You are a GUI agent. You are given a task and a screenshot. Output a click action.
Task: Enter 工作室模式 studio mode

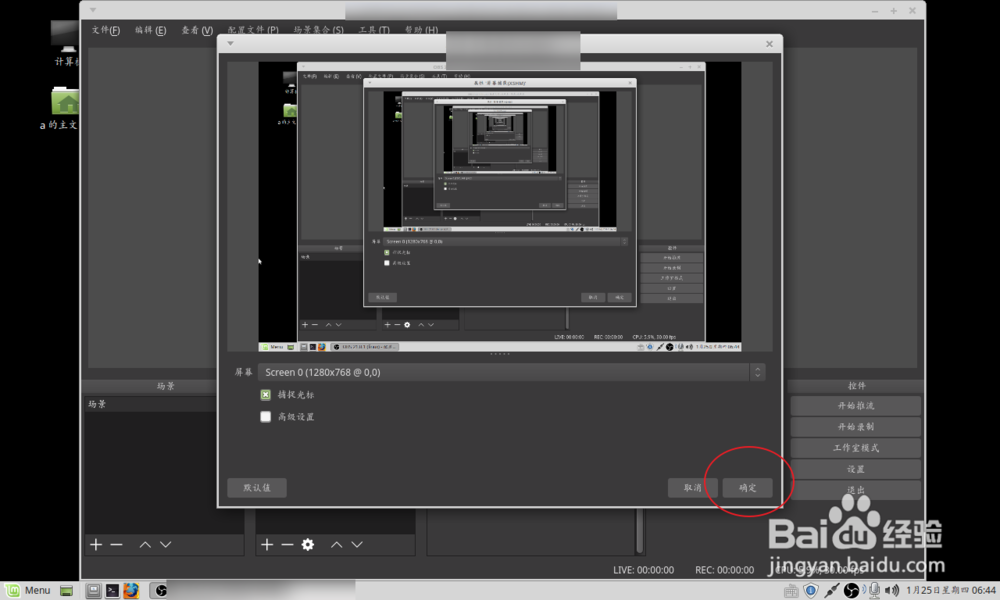pos(855,447)
